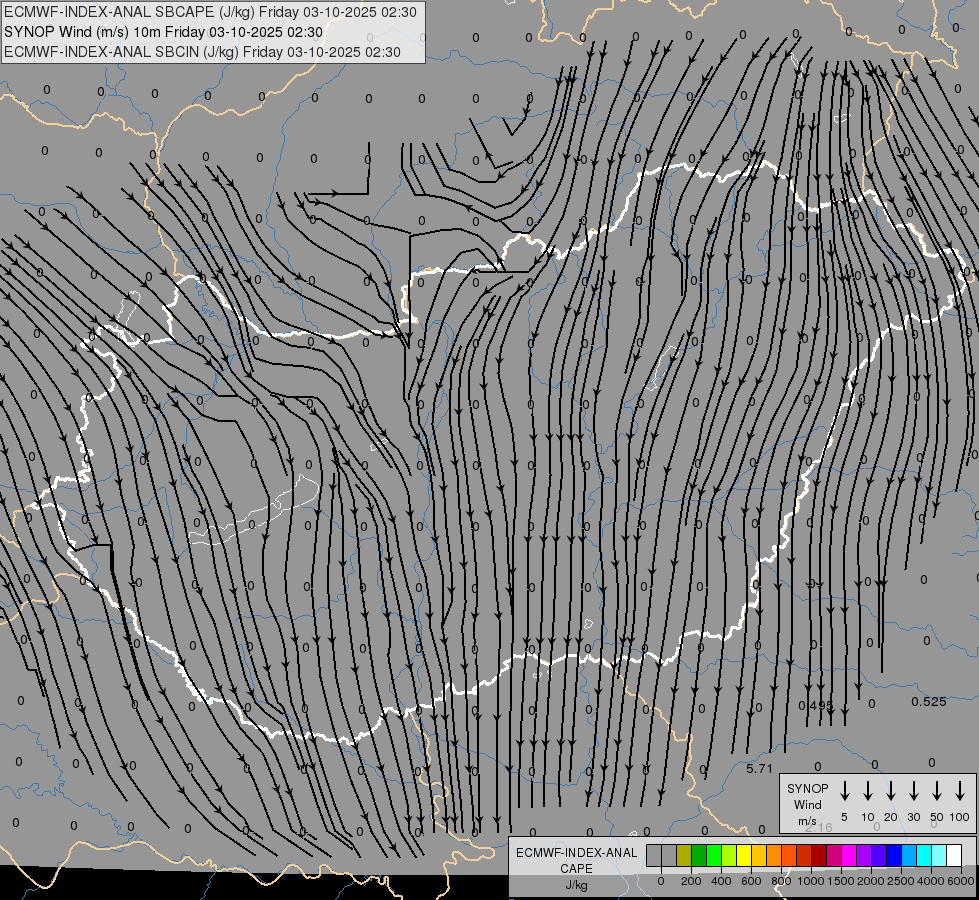This screenshot has width=979, height=900.
Task: Select the dark maroon CAPE swatch after 1000
Action: click(820, 856)
